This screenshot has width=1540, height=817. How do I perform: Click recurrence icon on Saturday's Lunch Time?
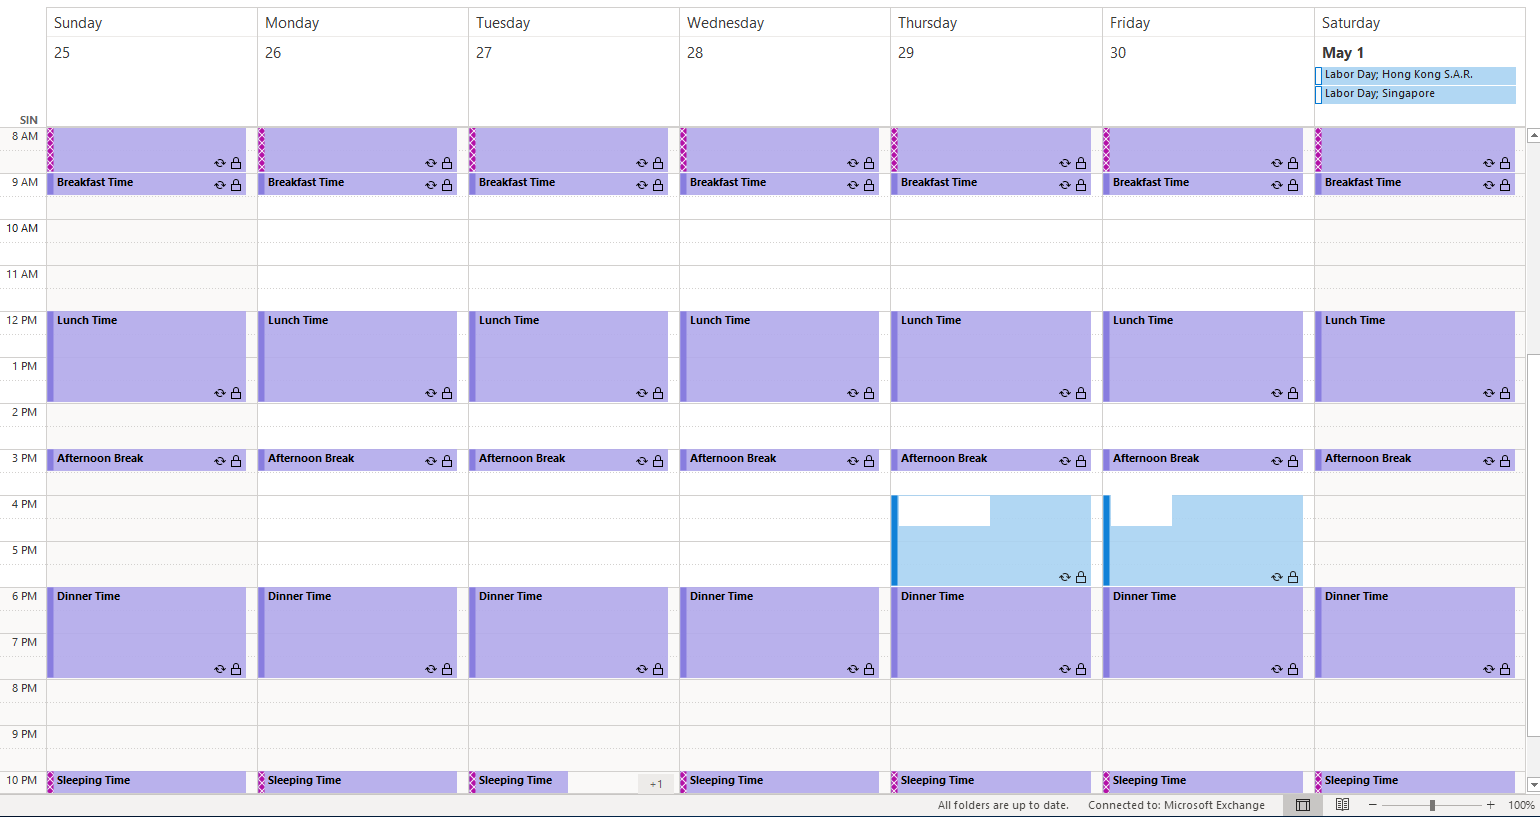click(1489, 393)
